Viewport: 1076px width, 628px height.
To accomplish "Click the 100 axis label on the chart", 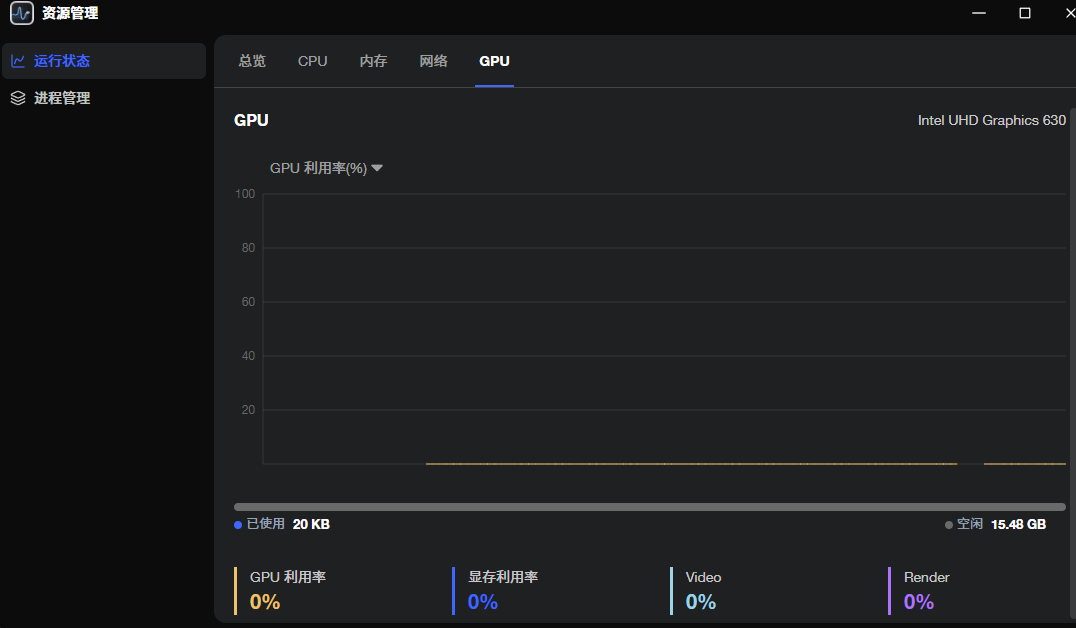I will (x=245, y=194).
